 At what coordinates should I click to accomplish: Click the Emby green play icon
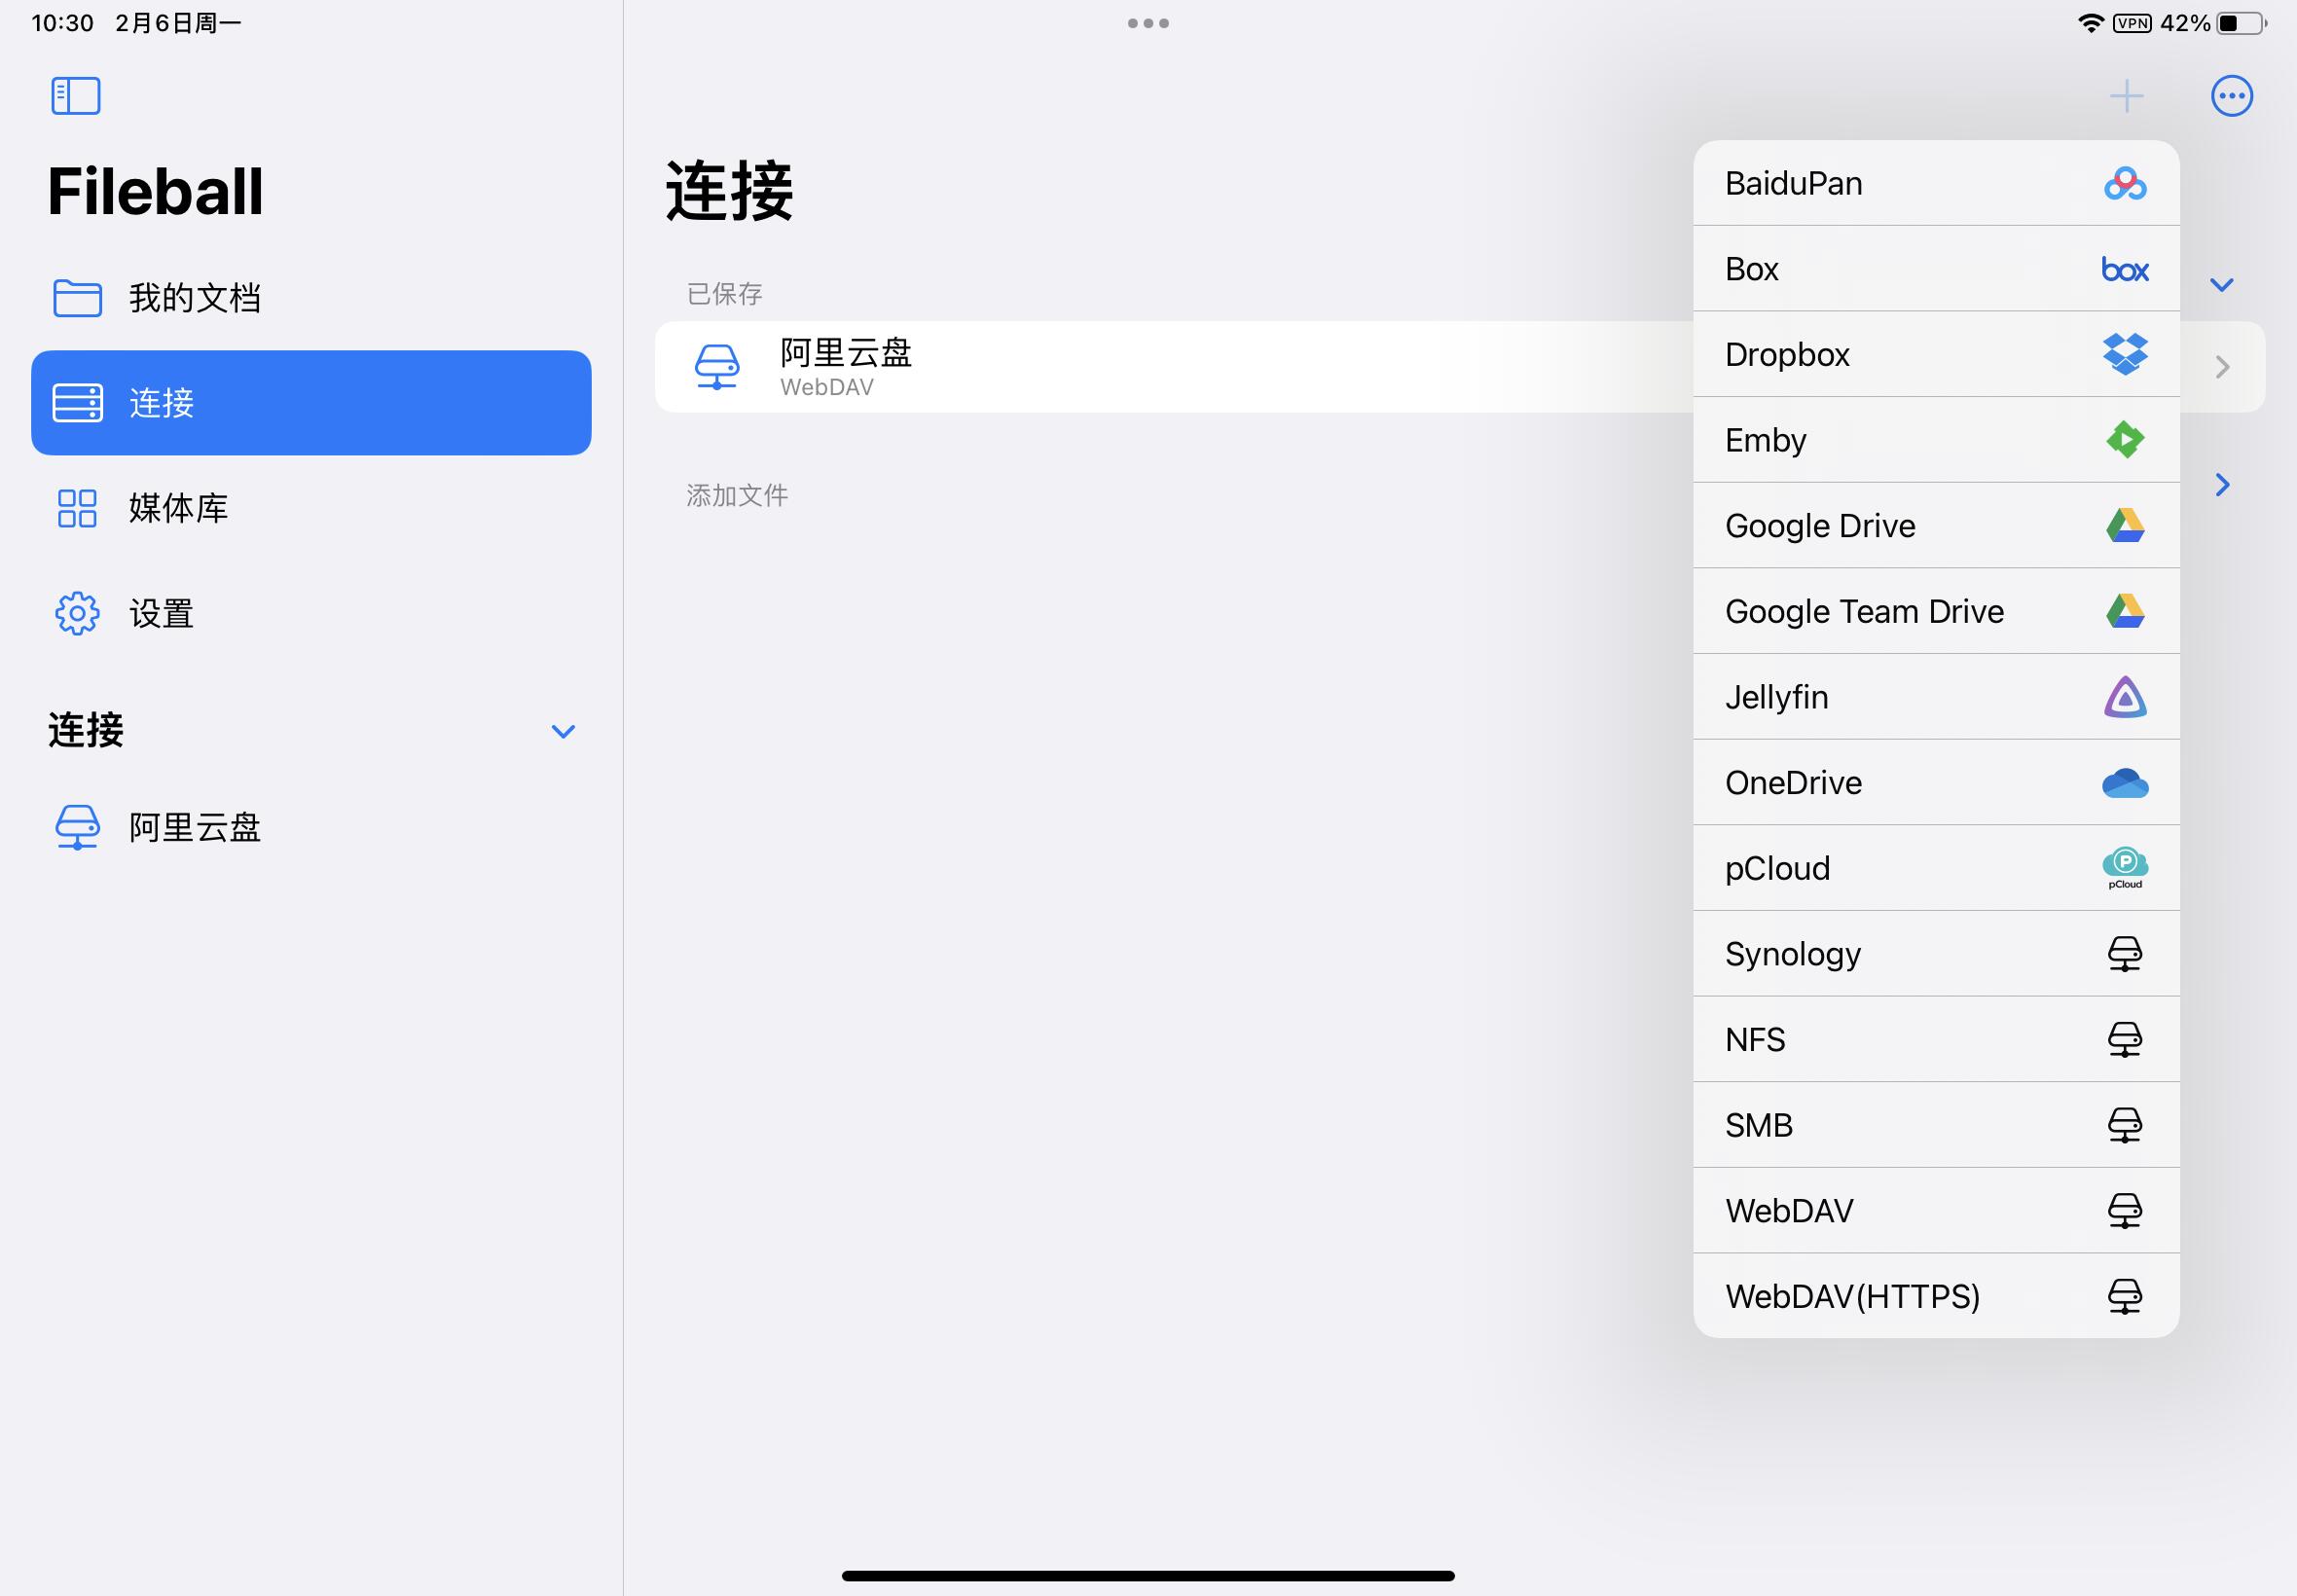tap(2124, 440)
